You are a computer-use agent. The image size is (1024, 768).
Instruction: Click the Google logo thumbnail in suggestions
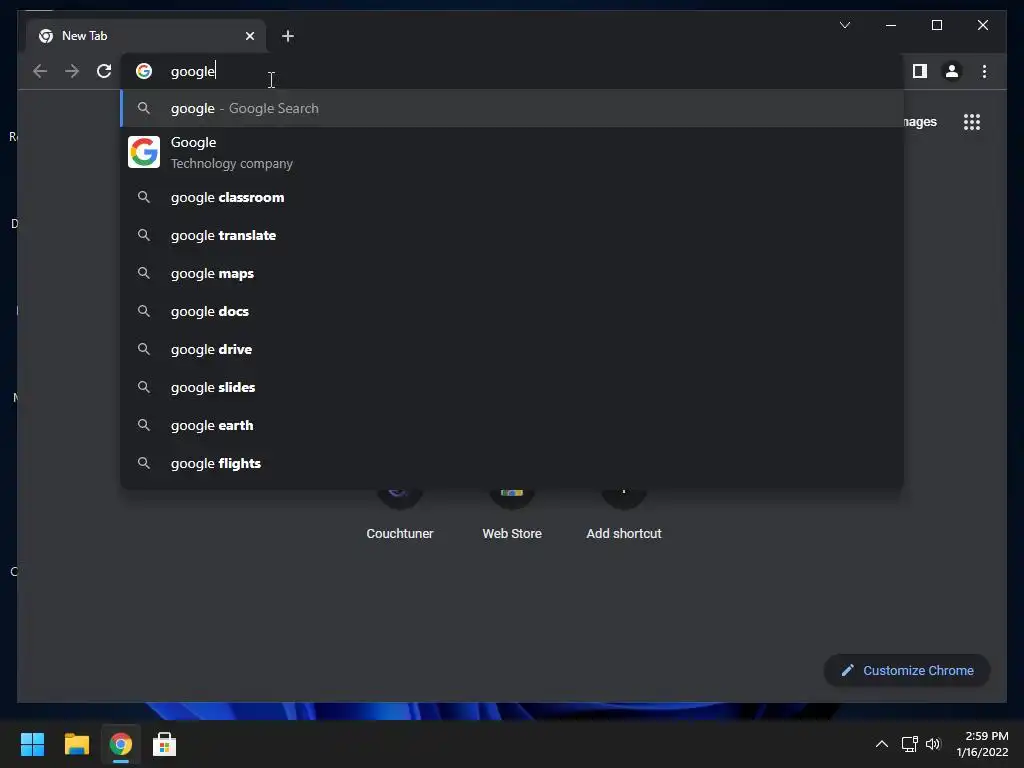[x=144, y=152]
